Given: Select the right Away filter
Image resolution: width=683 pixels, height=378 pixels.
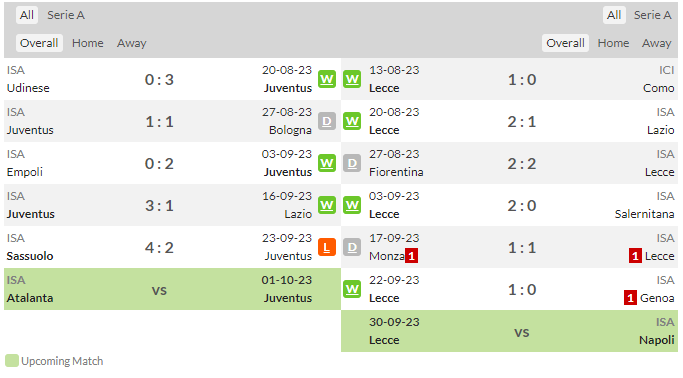Looking at the screenshot, I should pyautogui.click(x=656, y=43).
